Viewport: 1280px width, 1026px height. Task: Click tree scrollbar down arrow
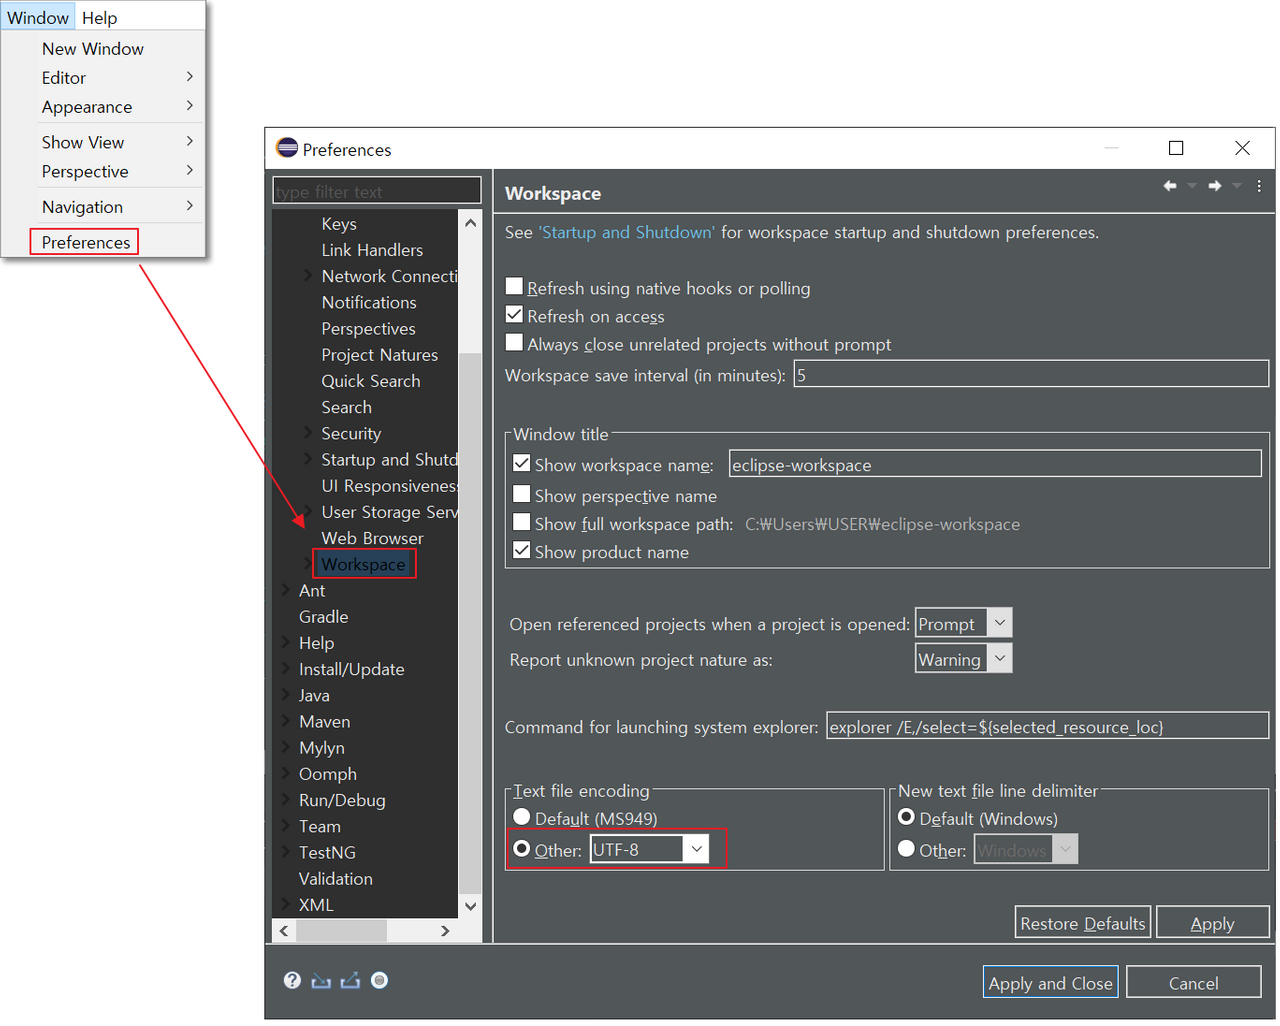coord(470,905)
